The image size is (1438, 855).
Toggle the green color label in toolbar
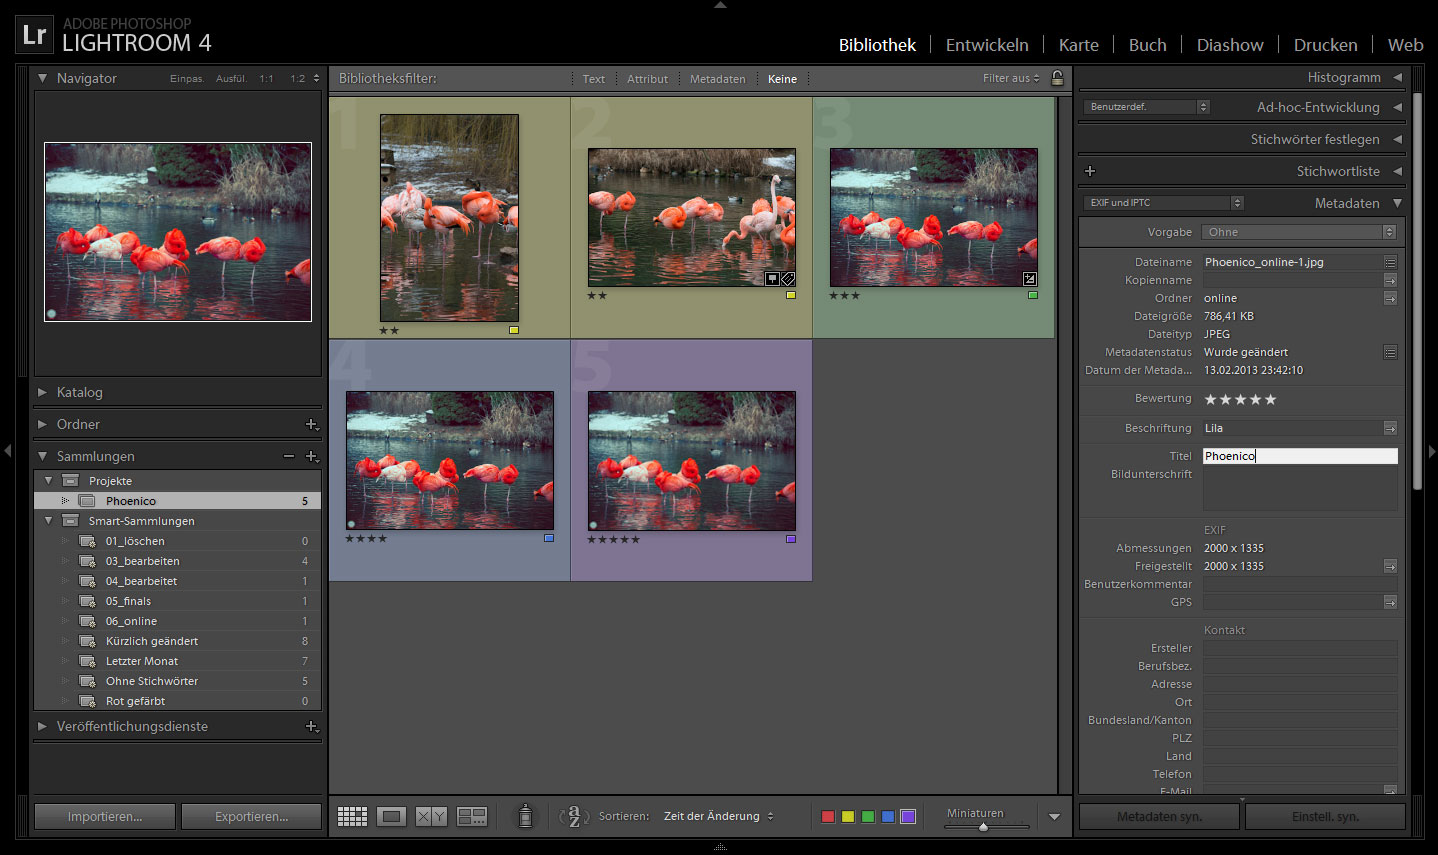tap(868, 817)
